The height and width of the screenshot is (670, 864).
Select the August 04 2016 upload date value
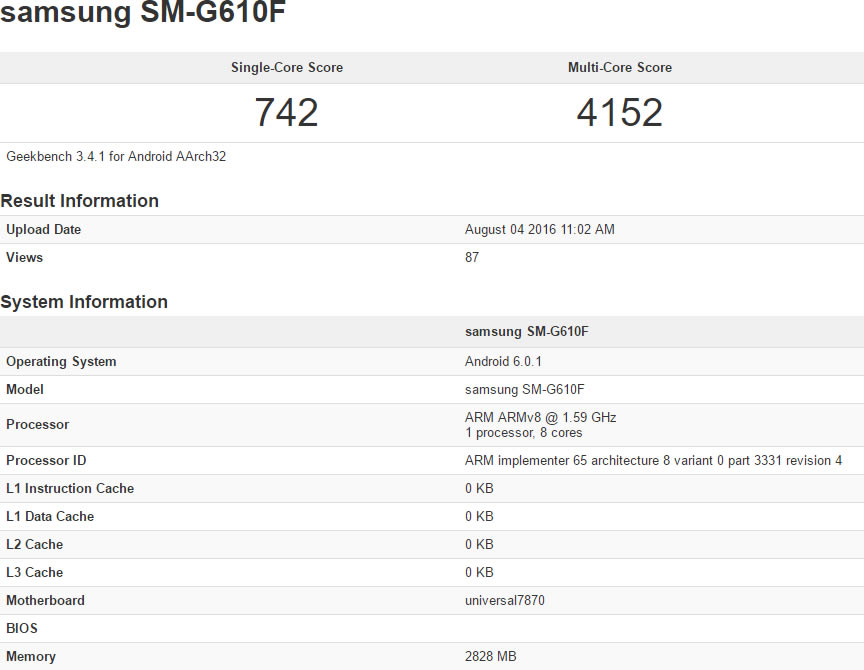coord(540,230)
